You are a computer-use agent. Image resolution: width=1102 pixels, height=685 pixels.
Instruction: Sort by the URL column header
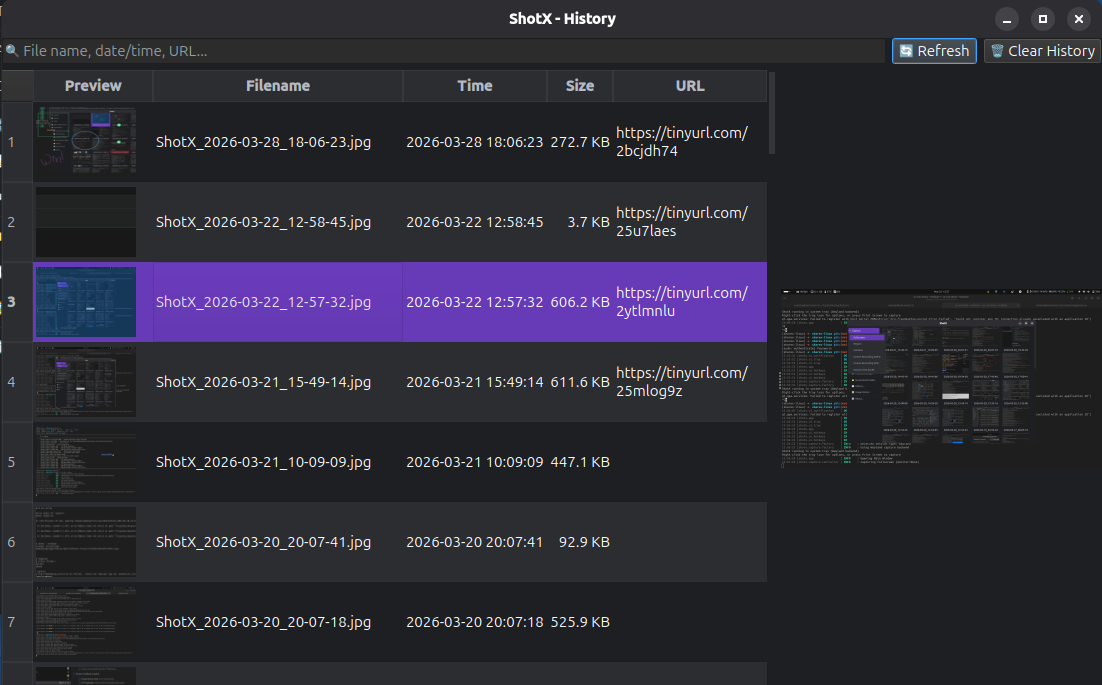pos(689,86)
